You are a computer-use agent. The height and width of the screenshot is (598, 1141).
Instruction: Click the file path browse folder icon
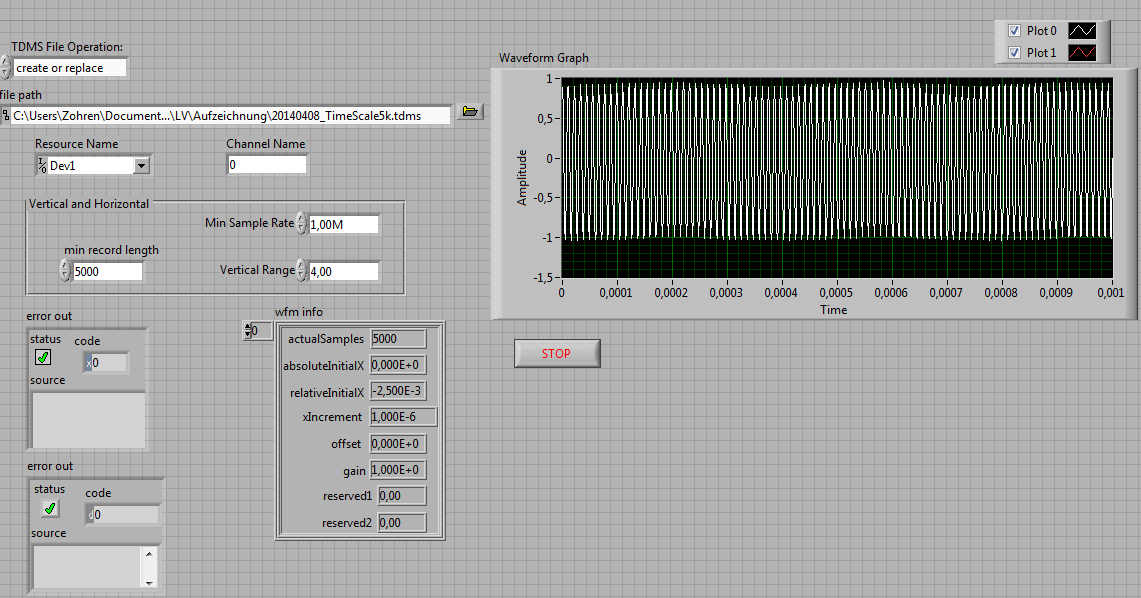click(x=470, y=112)
